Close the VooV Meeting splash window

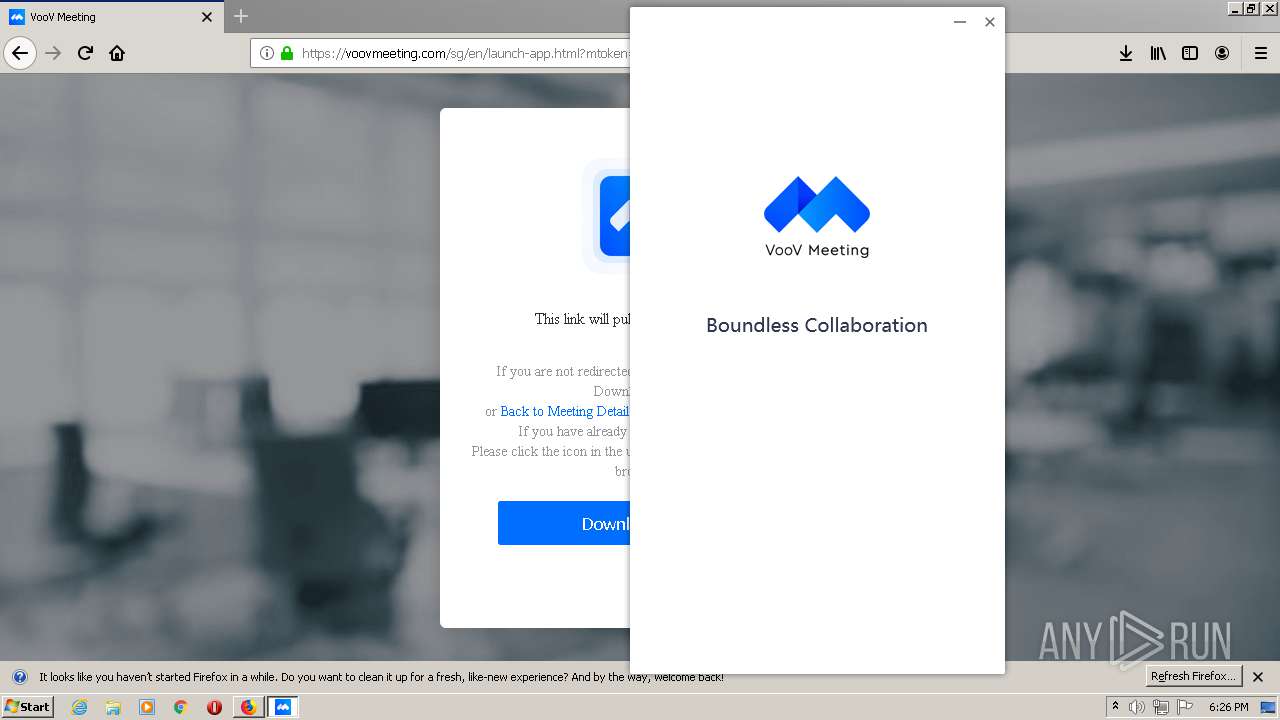pos(990,22)
